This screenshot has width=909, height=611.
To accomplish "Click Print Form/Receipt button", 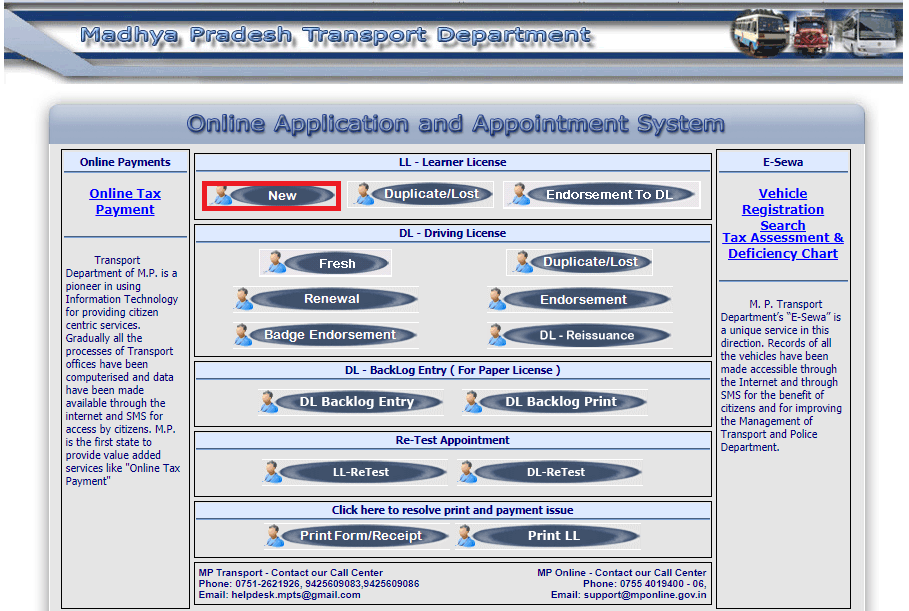I will tap(357, 536).
